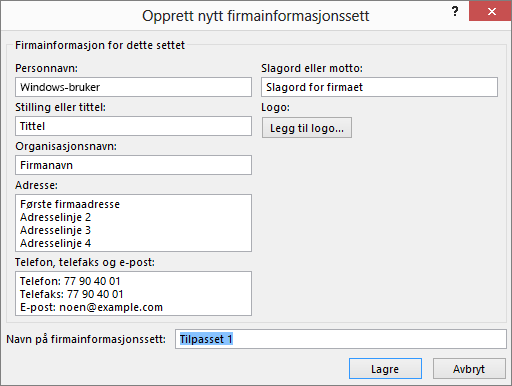This screenshot has height=386, width=512.
Task: Click the line 'Adresselinje 3'
Action: click(x=55, y=230)
